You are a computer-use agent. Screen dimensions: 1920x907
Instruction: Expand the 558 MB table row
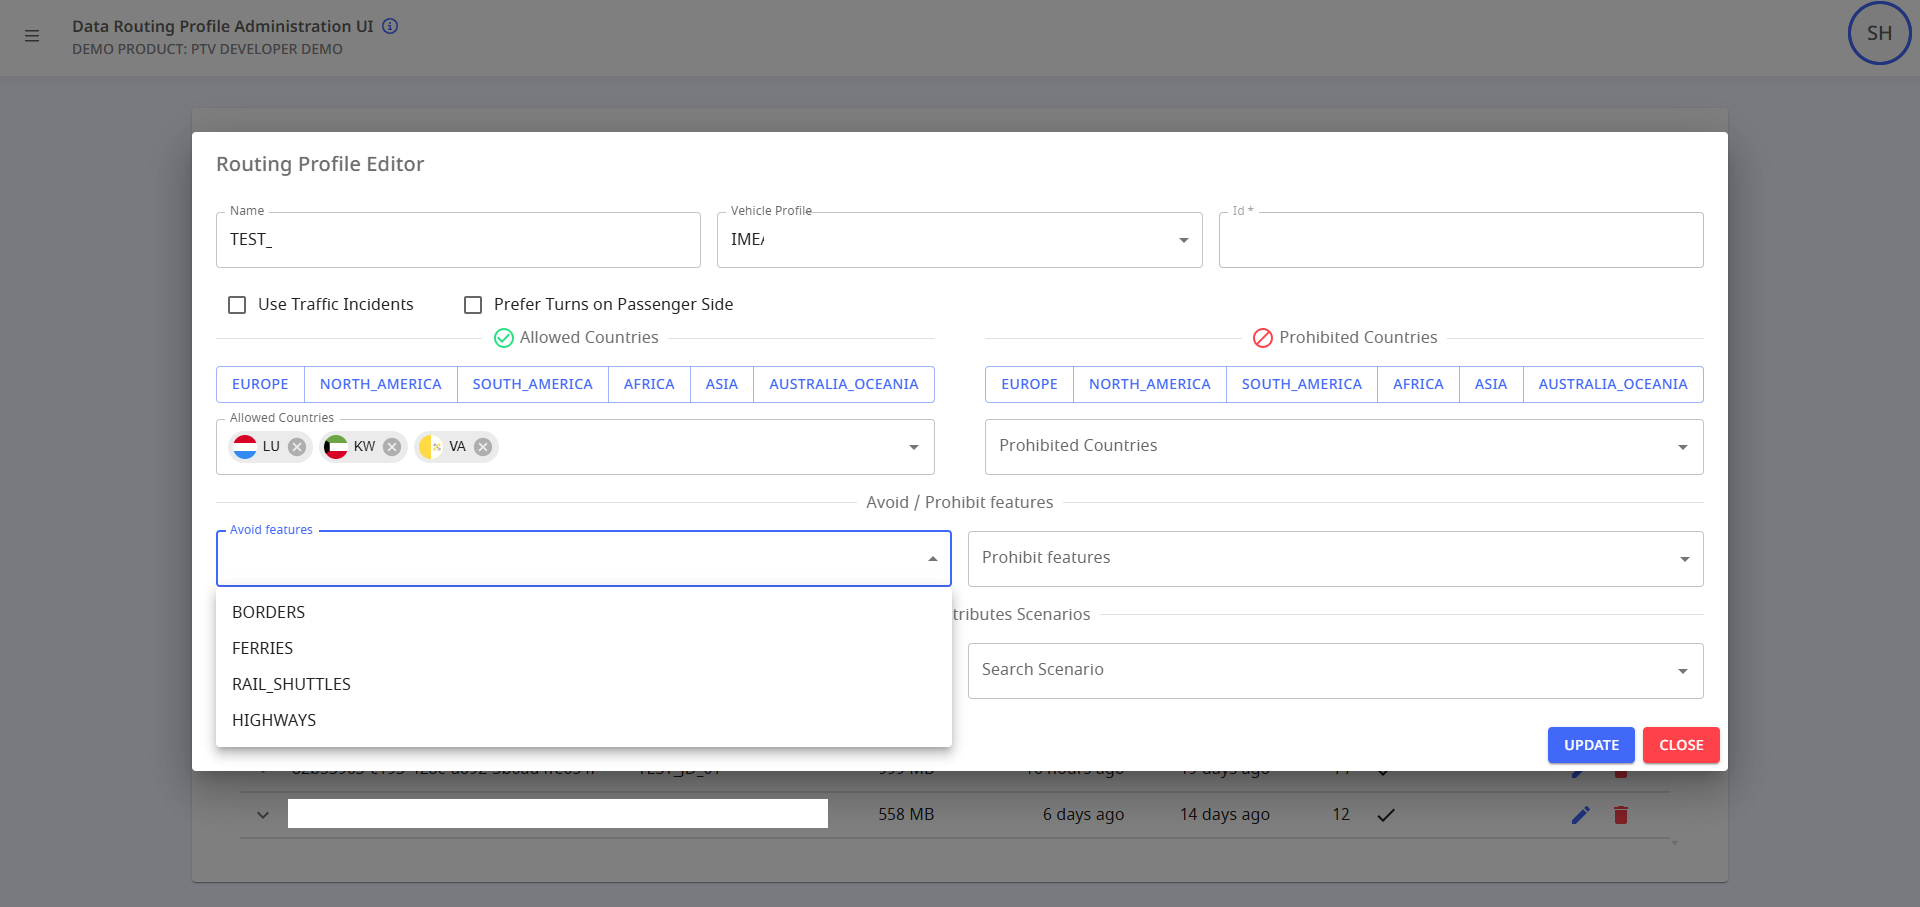point(263,815)
